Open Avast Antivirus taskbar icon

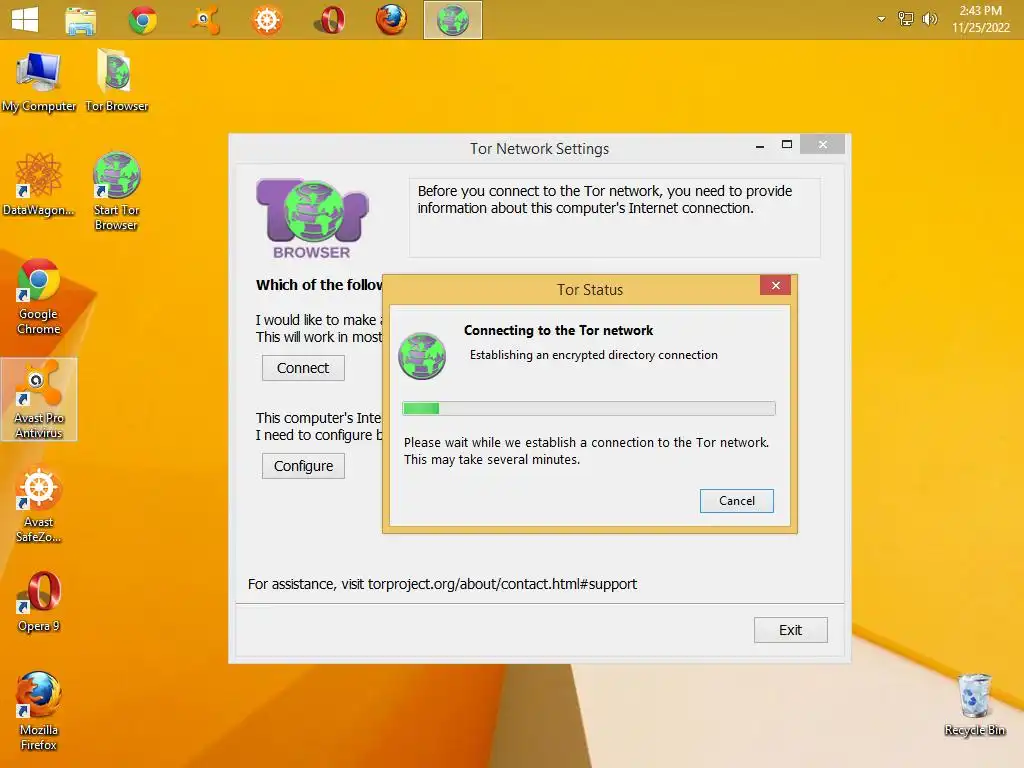(205, 20)
